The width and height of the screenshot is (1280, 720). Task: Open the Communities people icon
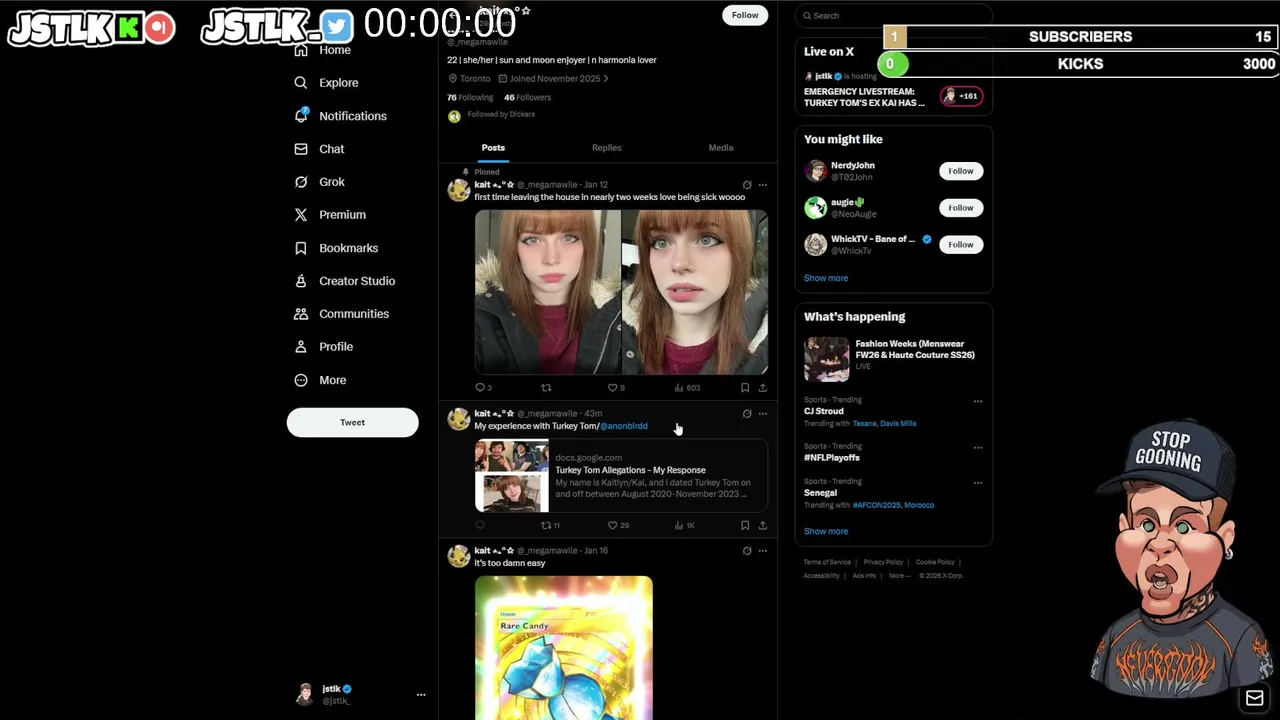tap(301, 314)
